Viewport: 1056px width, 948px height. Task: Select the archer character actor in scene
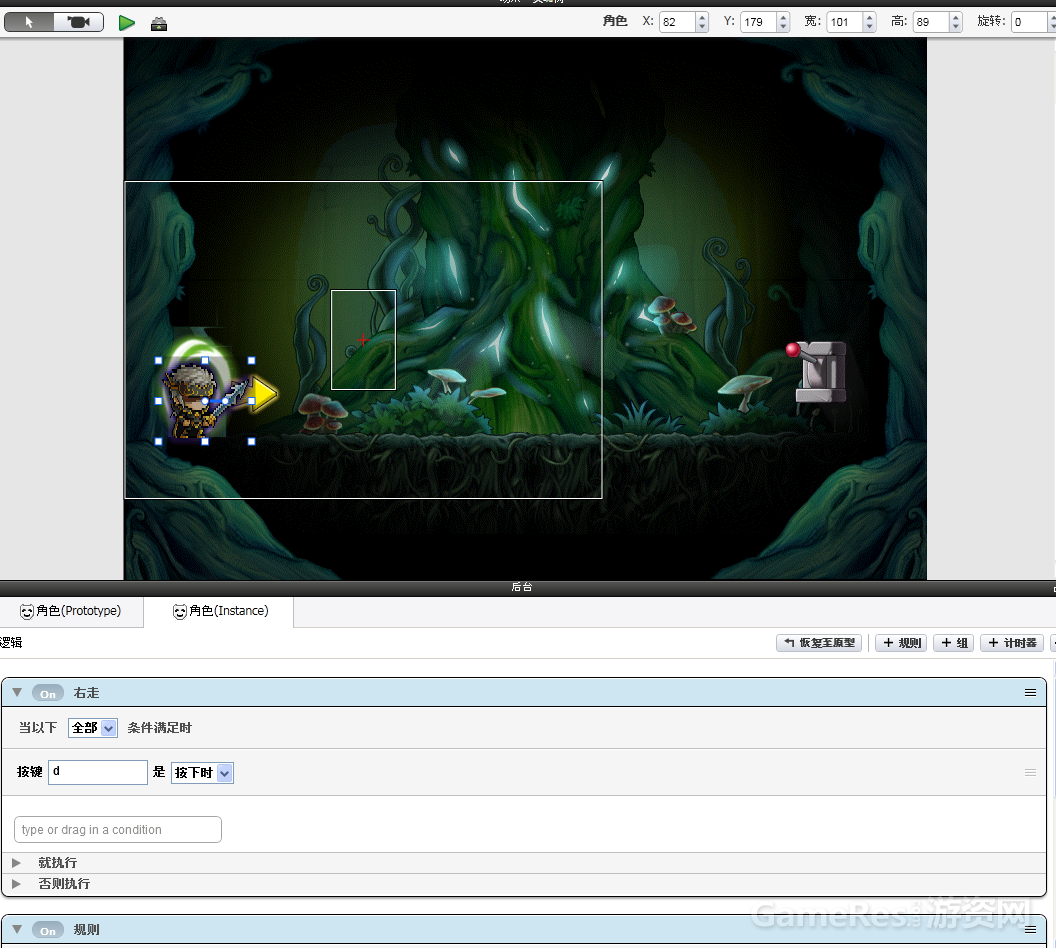(x=192, y=401)
